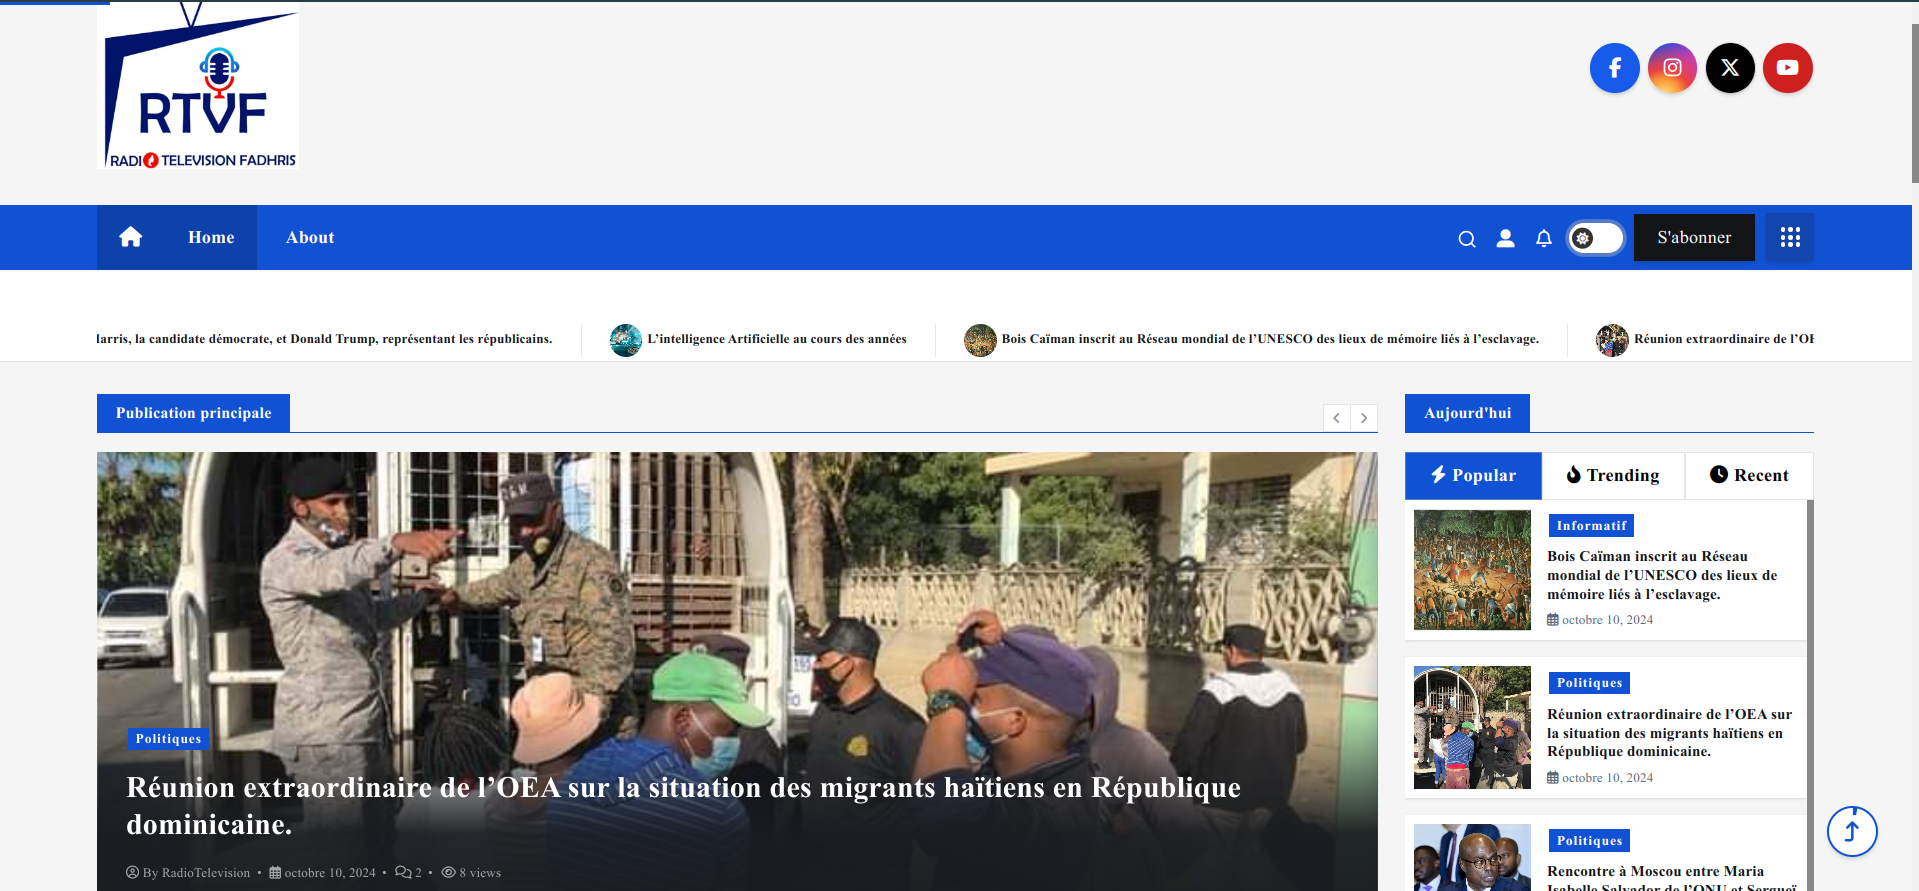Click the home house icon
This screenshot has width=1919, height=891.
pyautogui.click(x=131, y=237)
